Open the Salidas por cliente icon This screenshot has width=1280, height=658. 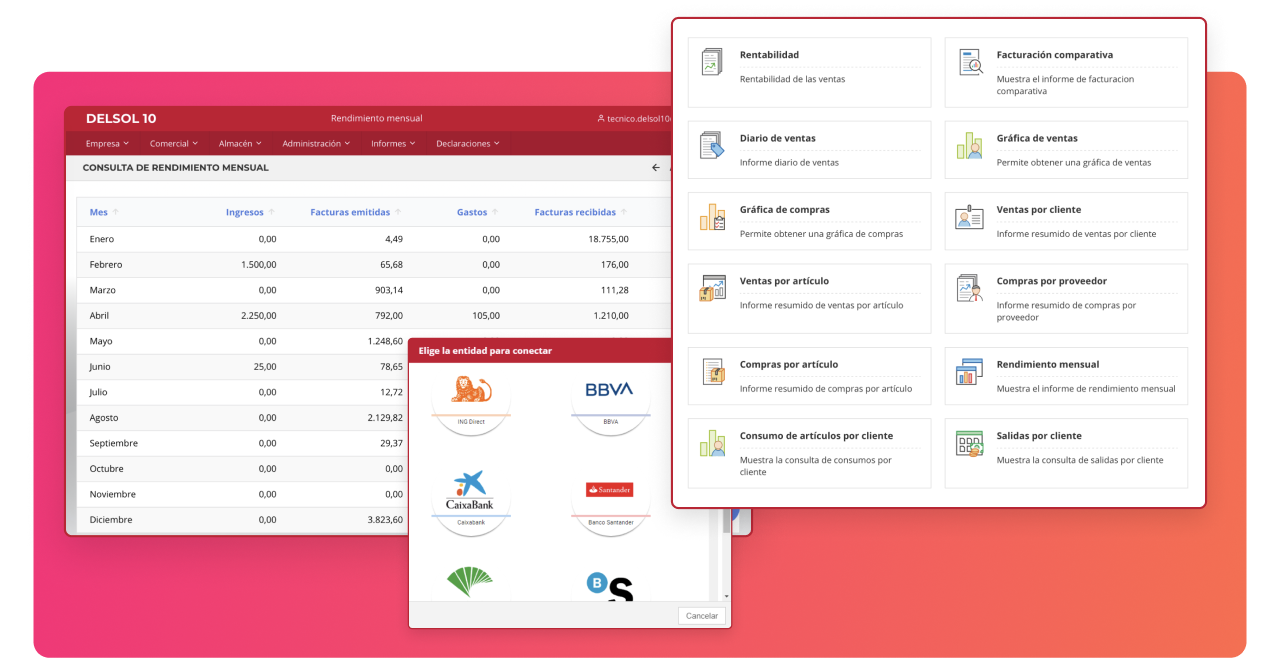[970, 443]
